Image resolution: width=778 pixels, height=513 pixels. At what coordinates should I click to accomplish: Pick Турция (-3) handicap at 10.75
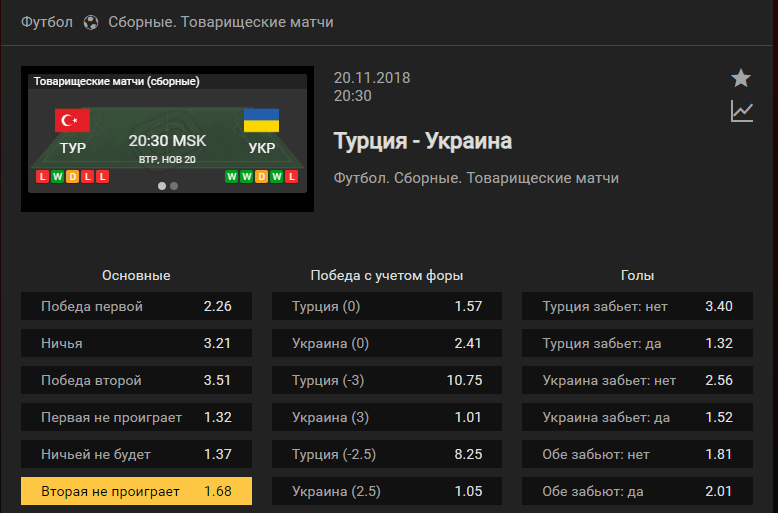[387, 380]
